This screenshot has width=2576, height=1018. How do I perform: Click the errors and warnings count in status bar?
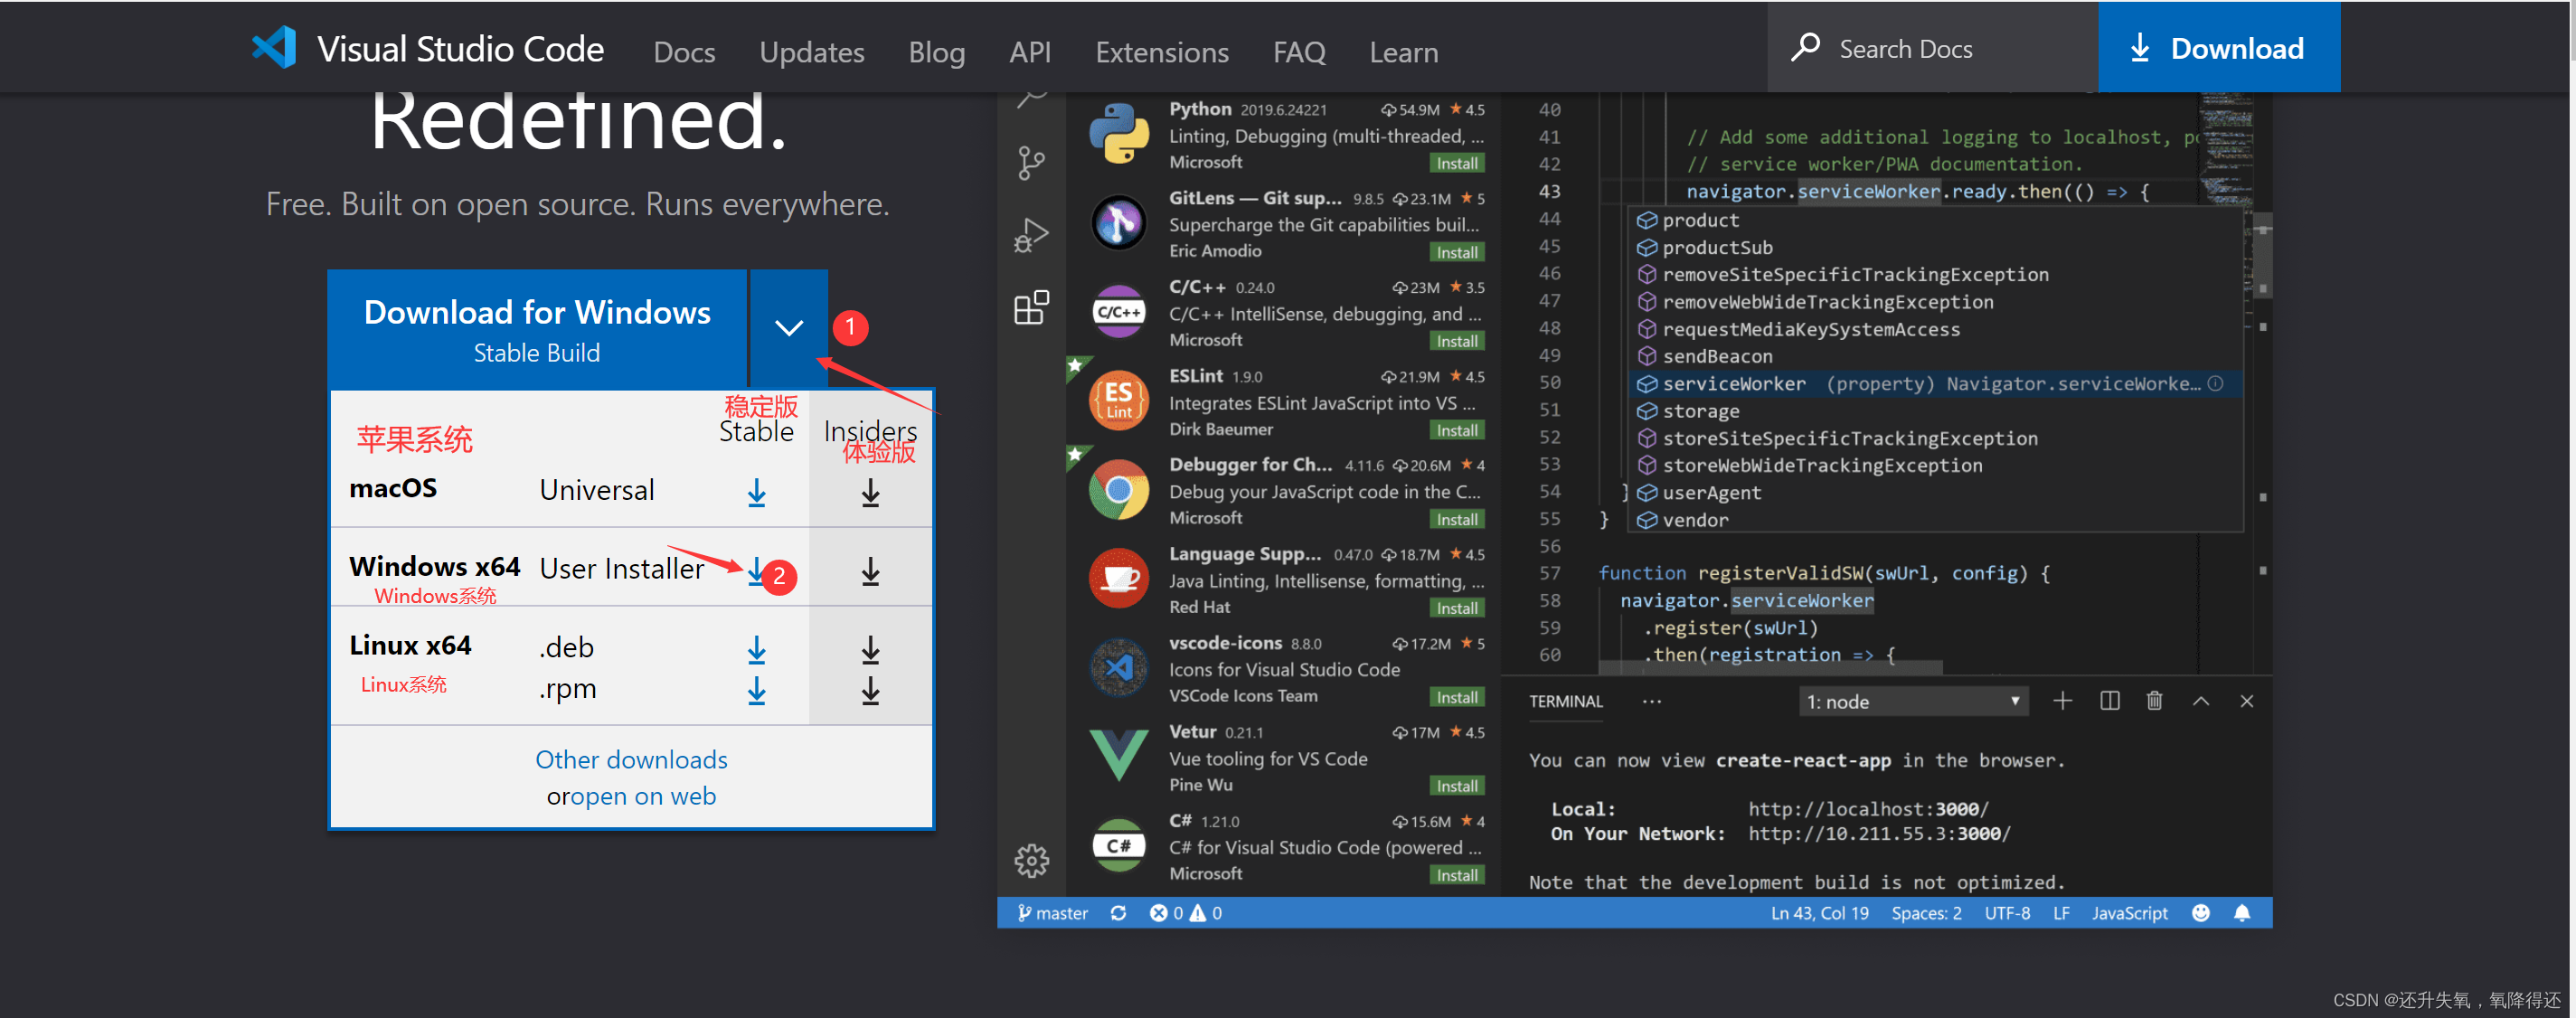(1185, 913)
